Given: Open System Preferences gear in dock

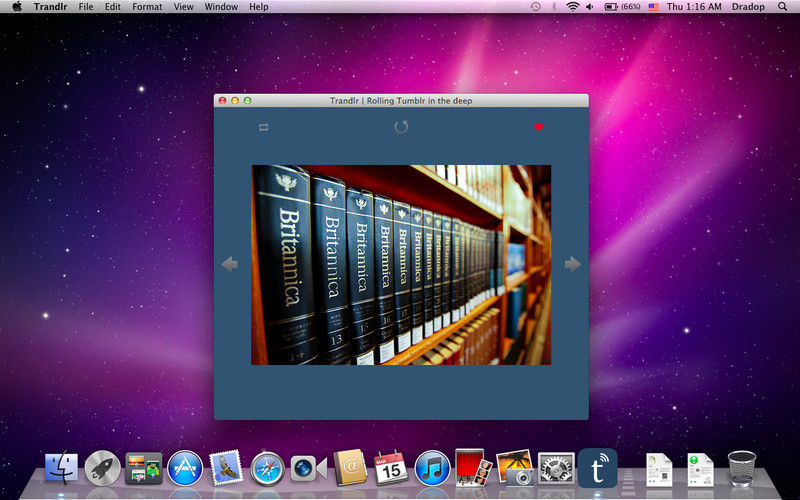Looking at the screenshot, I should pyautogui.click(x=556, y=468).
